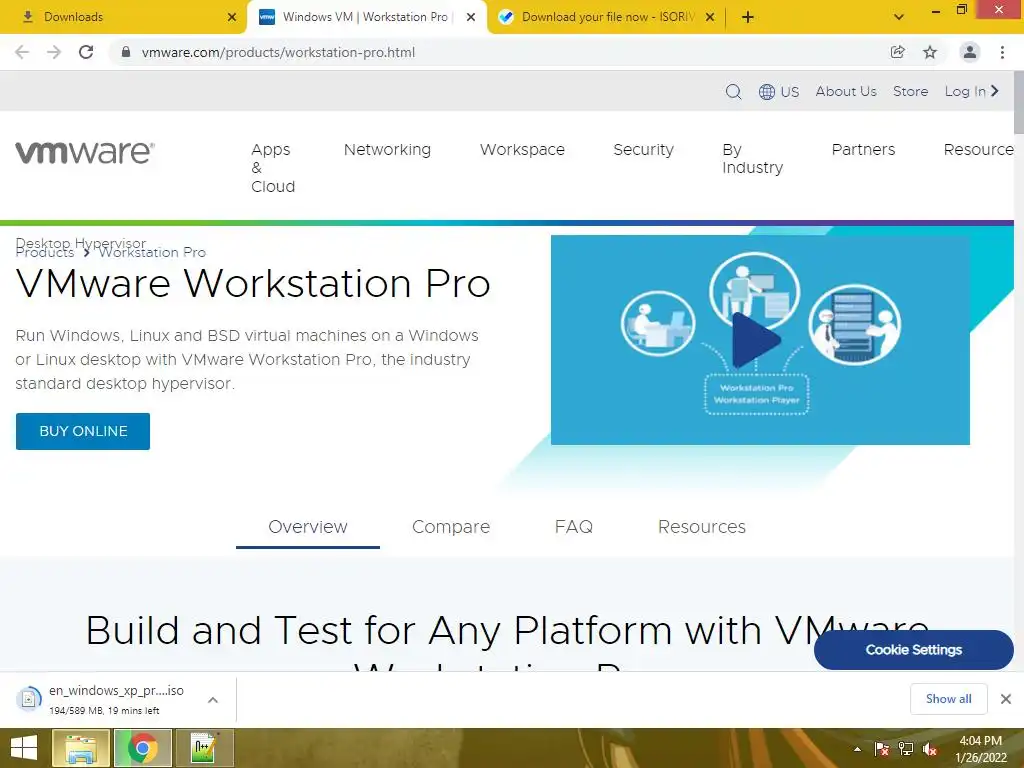Show hidden system tray icons

[857, 749]
